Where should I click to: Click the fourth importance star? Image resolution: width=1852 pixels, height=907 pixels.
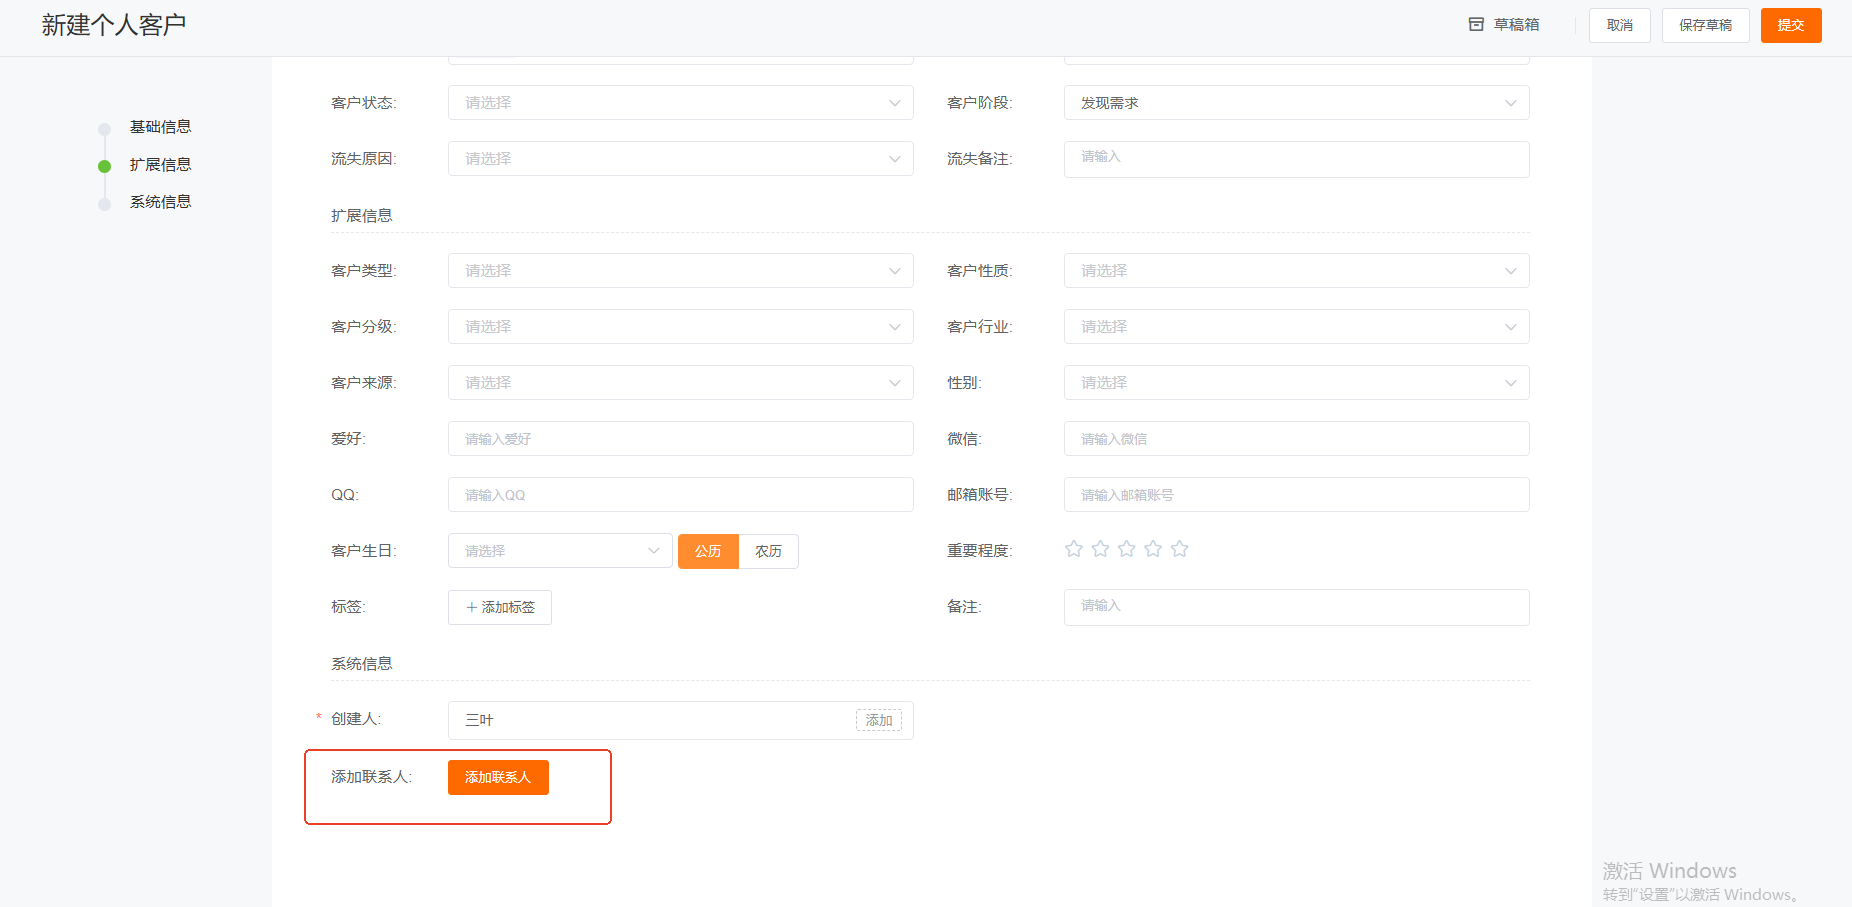(x=1153, y=549)
